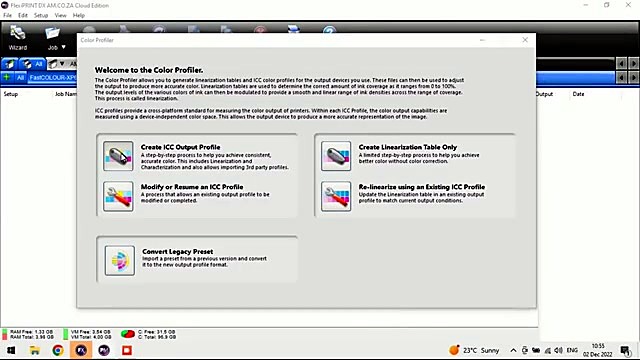Click the red screen recorder taskbar icon
Image resolution: width=640 pixels, height=360 pixels.
[x=127, y=350]
